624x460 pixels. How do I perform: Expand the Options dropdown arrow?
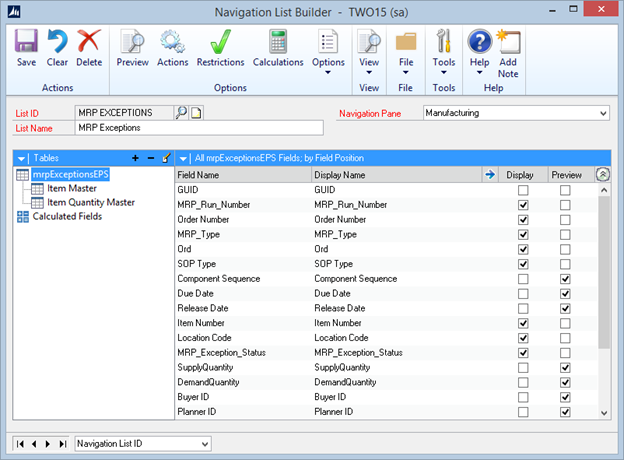pos(328,72)
